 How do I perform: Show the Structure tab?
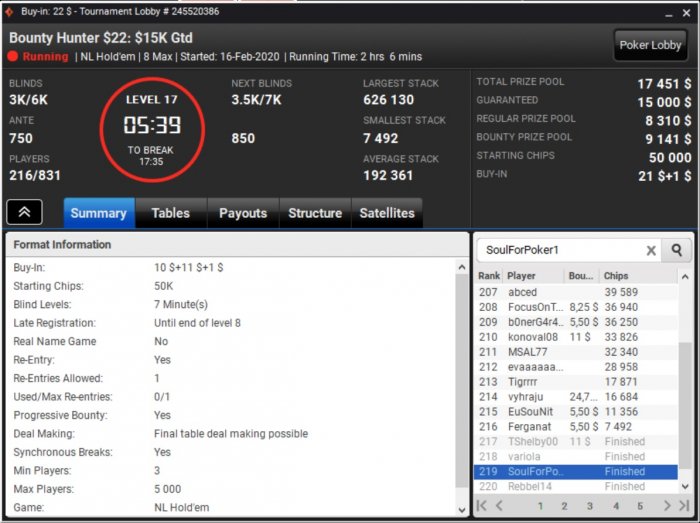[x=315, y=213]
